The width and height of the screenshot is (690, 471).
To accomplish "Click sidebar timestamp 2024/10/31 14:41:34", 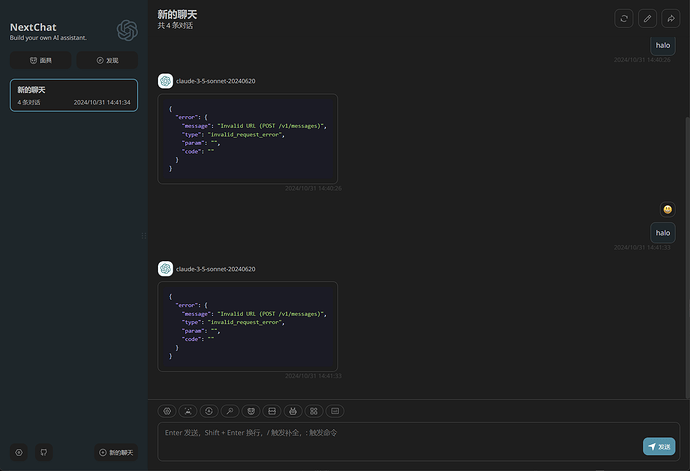I will 102,103.
